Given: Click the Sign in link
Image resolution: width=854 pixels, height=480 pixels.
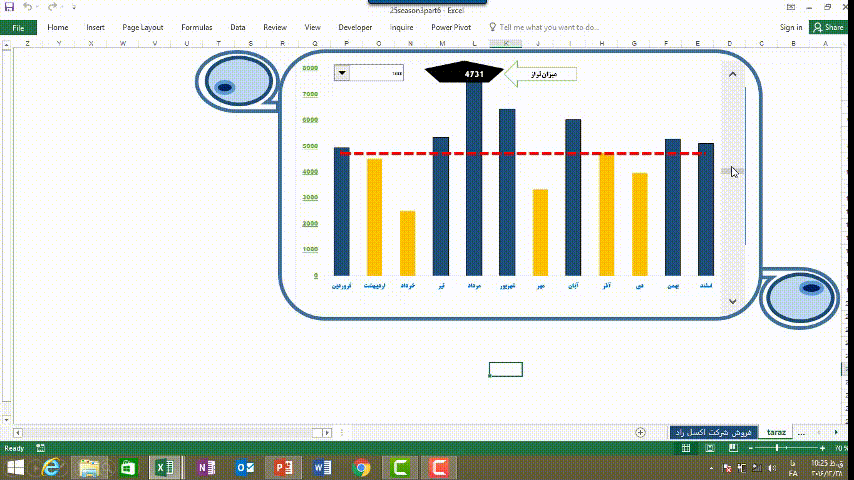Looking at the screenshot, I should [x=790, y=28].
